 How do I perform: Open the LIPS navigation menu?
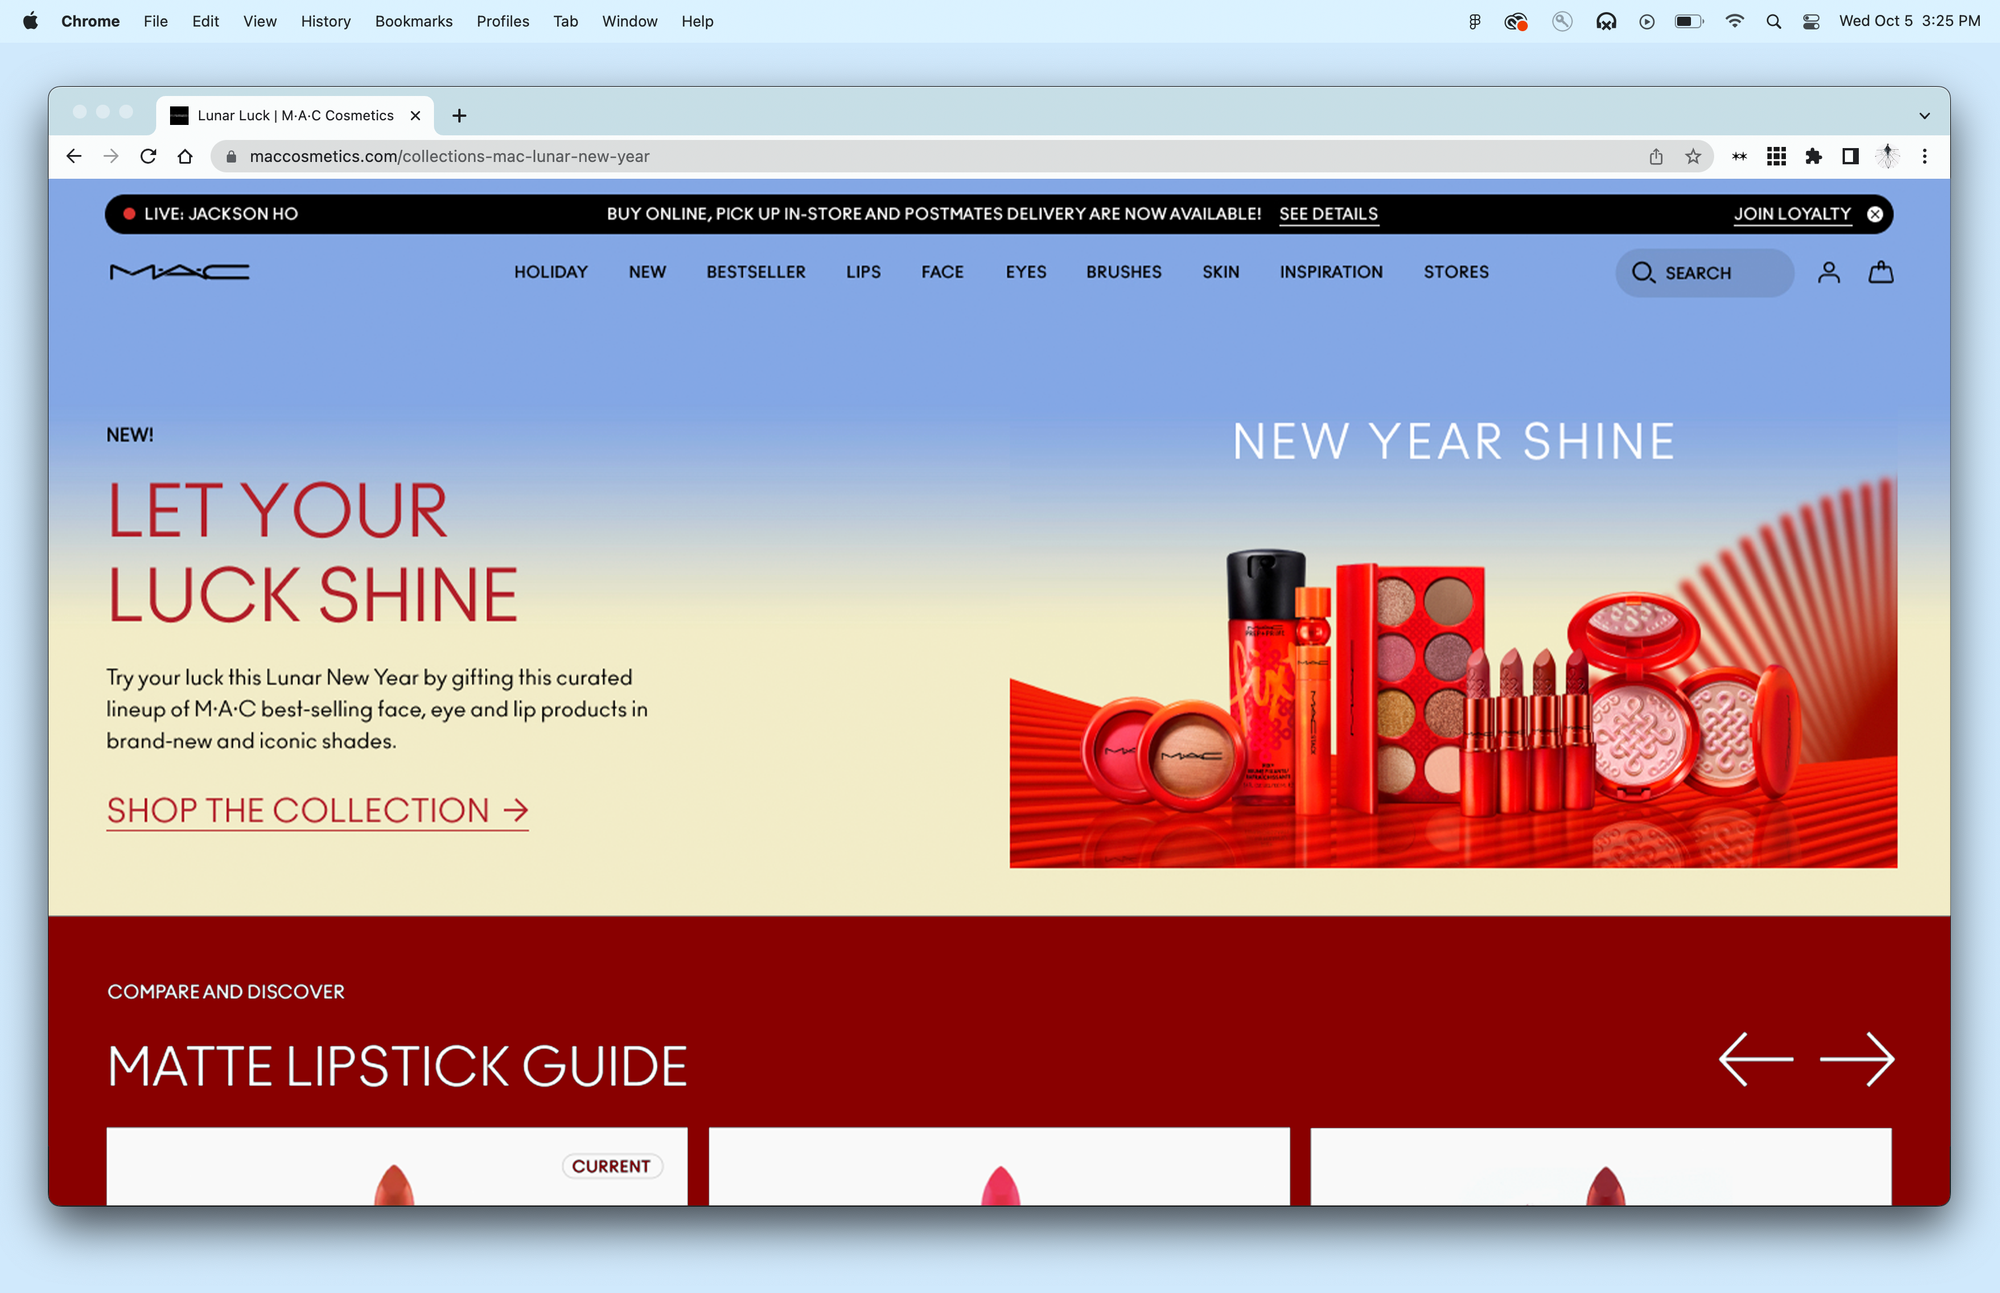863,272
